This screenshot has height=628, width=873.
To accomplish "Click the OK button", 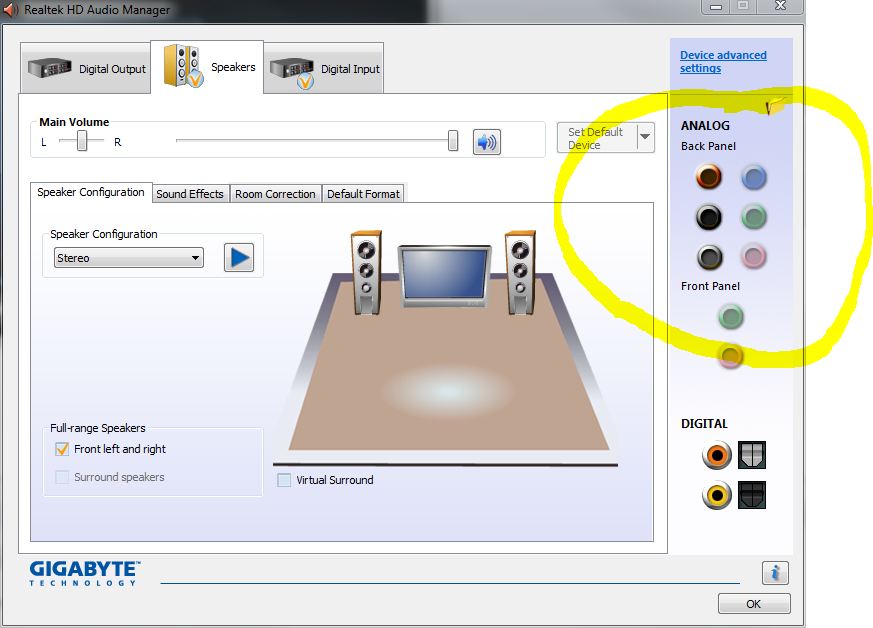I will pos(754,604).
